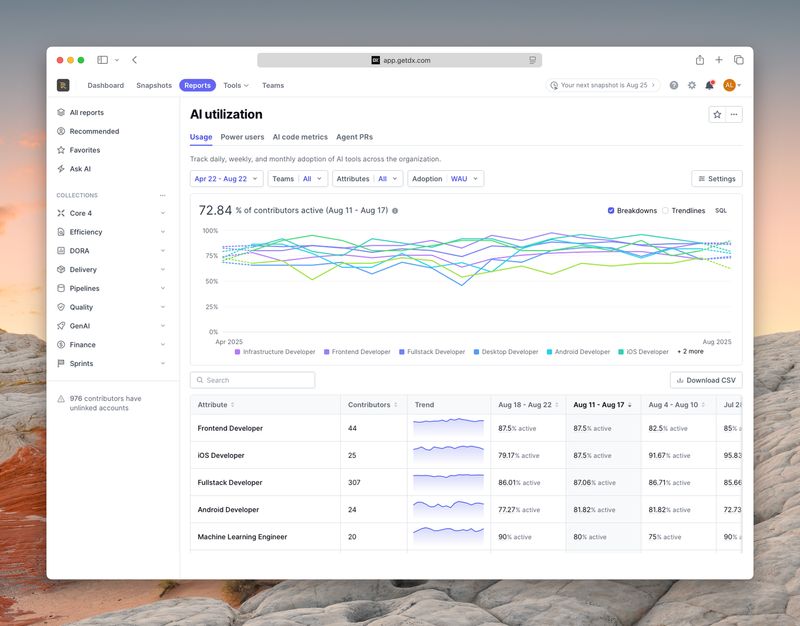Open Ask AI in the sidebar
Viewport: 800px width, 626px height.
80,169
